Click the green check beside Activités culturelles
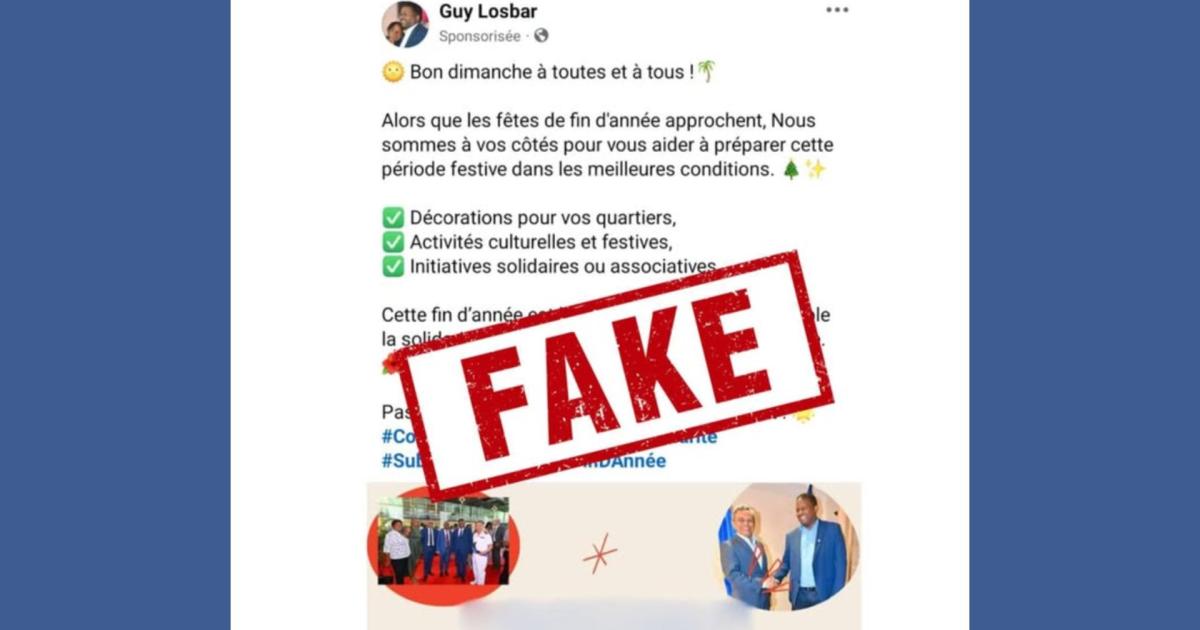This screenshot has width=1200, height=630. pos(393,242)
